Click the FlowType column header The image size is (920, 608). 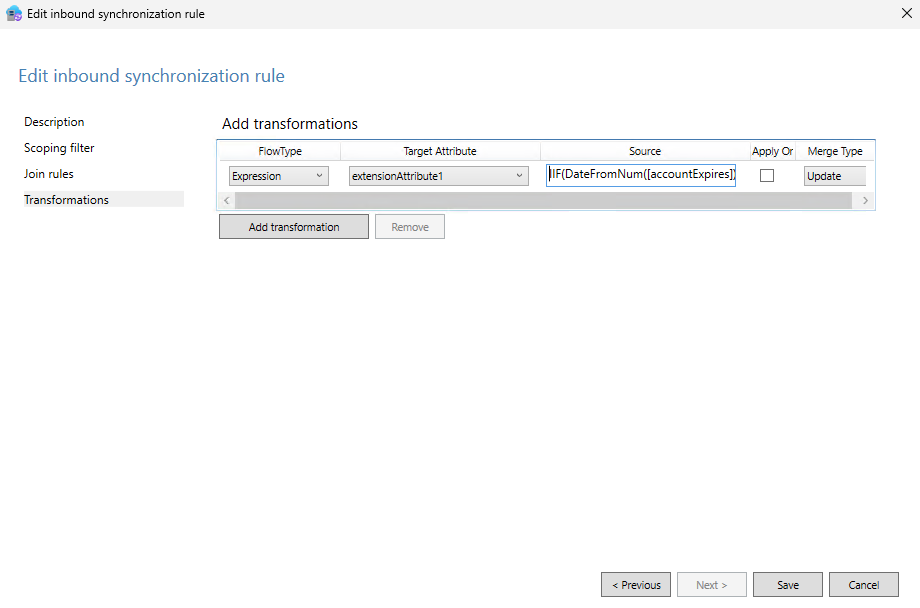point(278,151)
